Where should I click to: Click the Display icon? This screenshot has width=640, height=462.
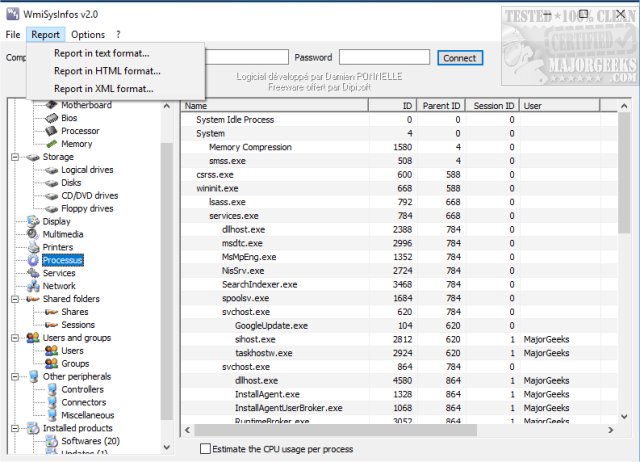point(33,222)
